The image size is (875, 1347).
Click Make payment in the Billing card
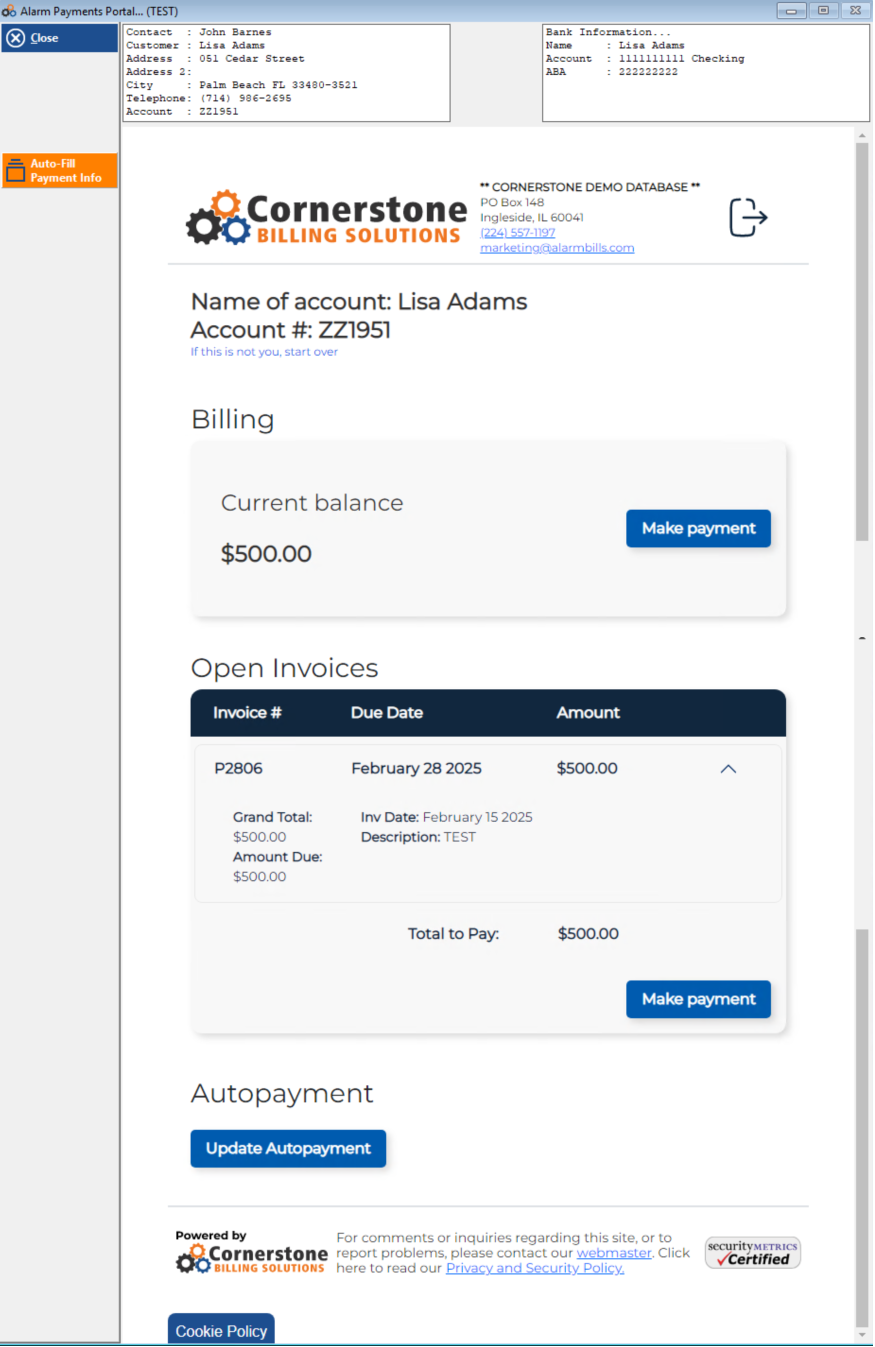[698, 528]
